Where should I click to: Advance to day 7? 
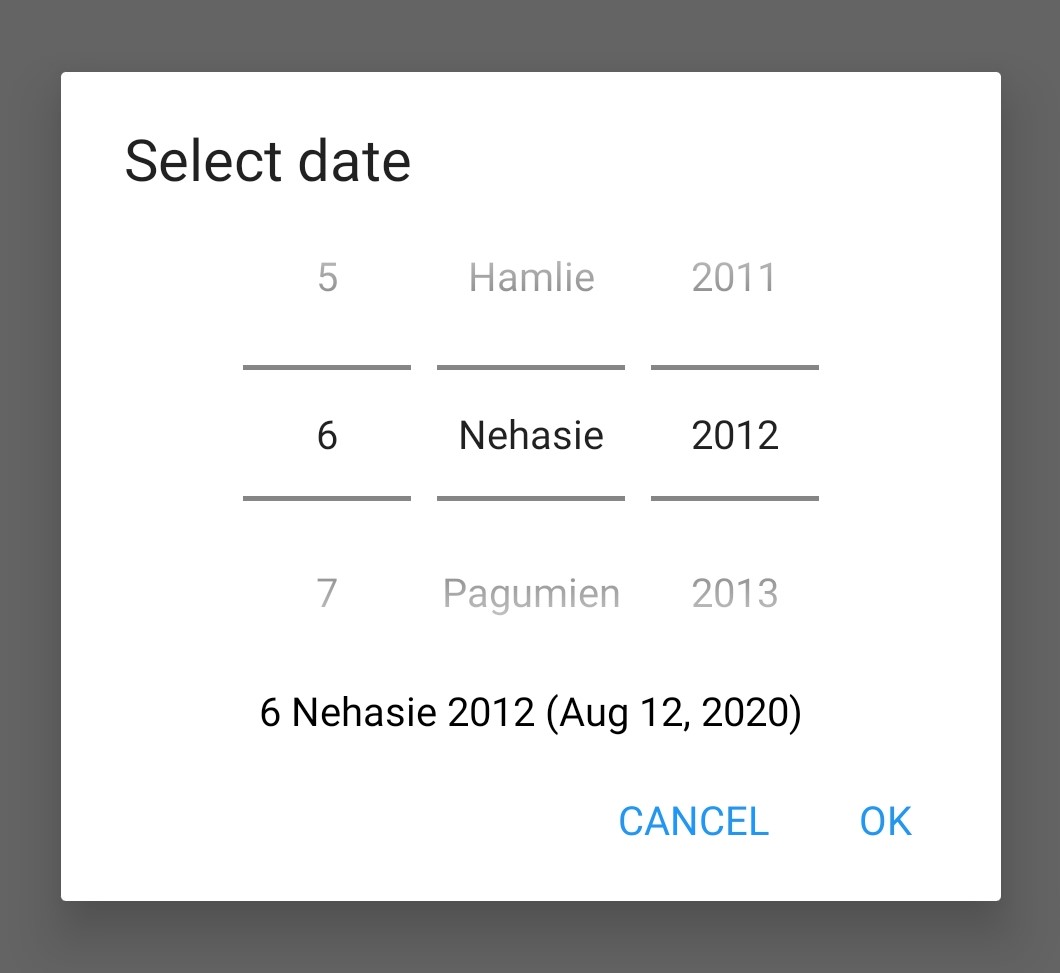coord(327,593)
